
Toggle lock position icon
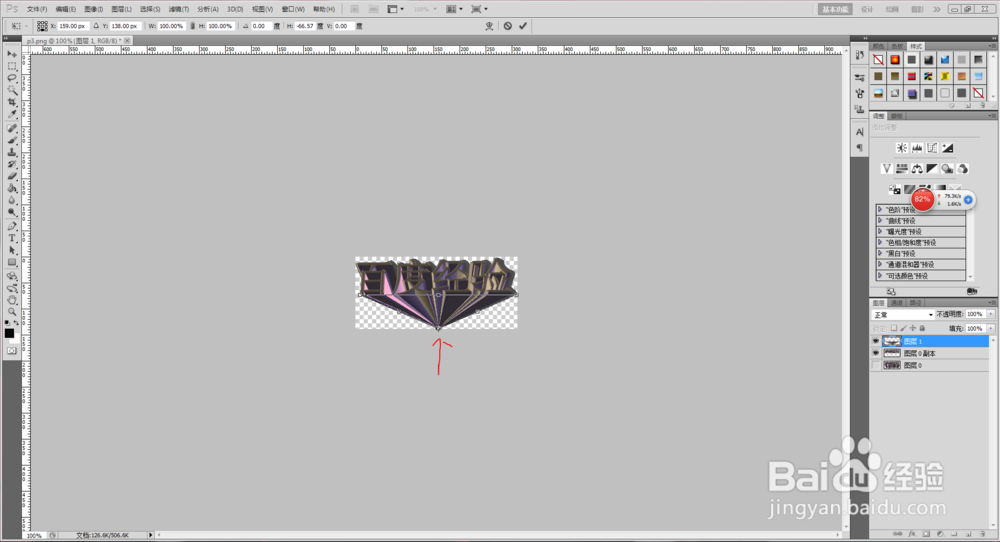coord(913,328)
